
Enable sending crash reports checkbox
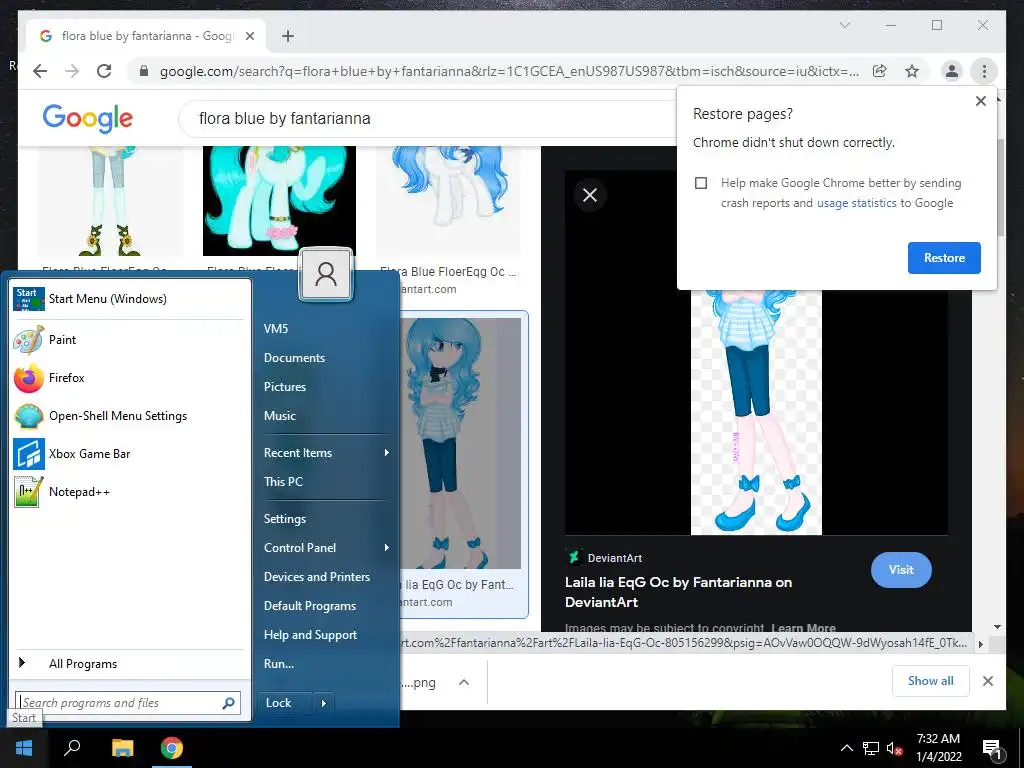coord(701,183)
